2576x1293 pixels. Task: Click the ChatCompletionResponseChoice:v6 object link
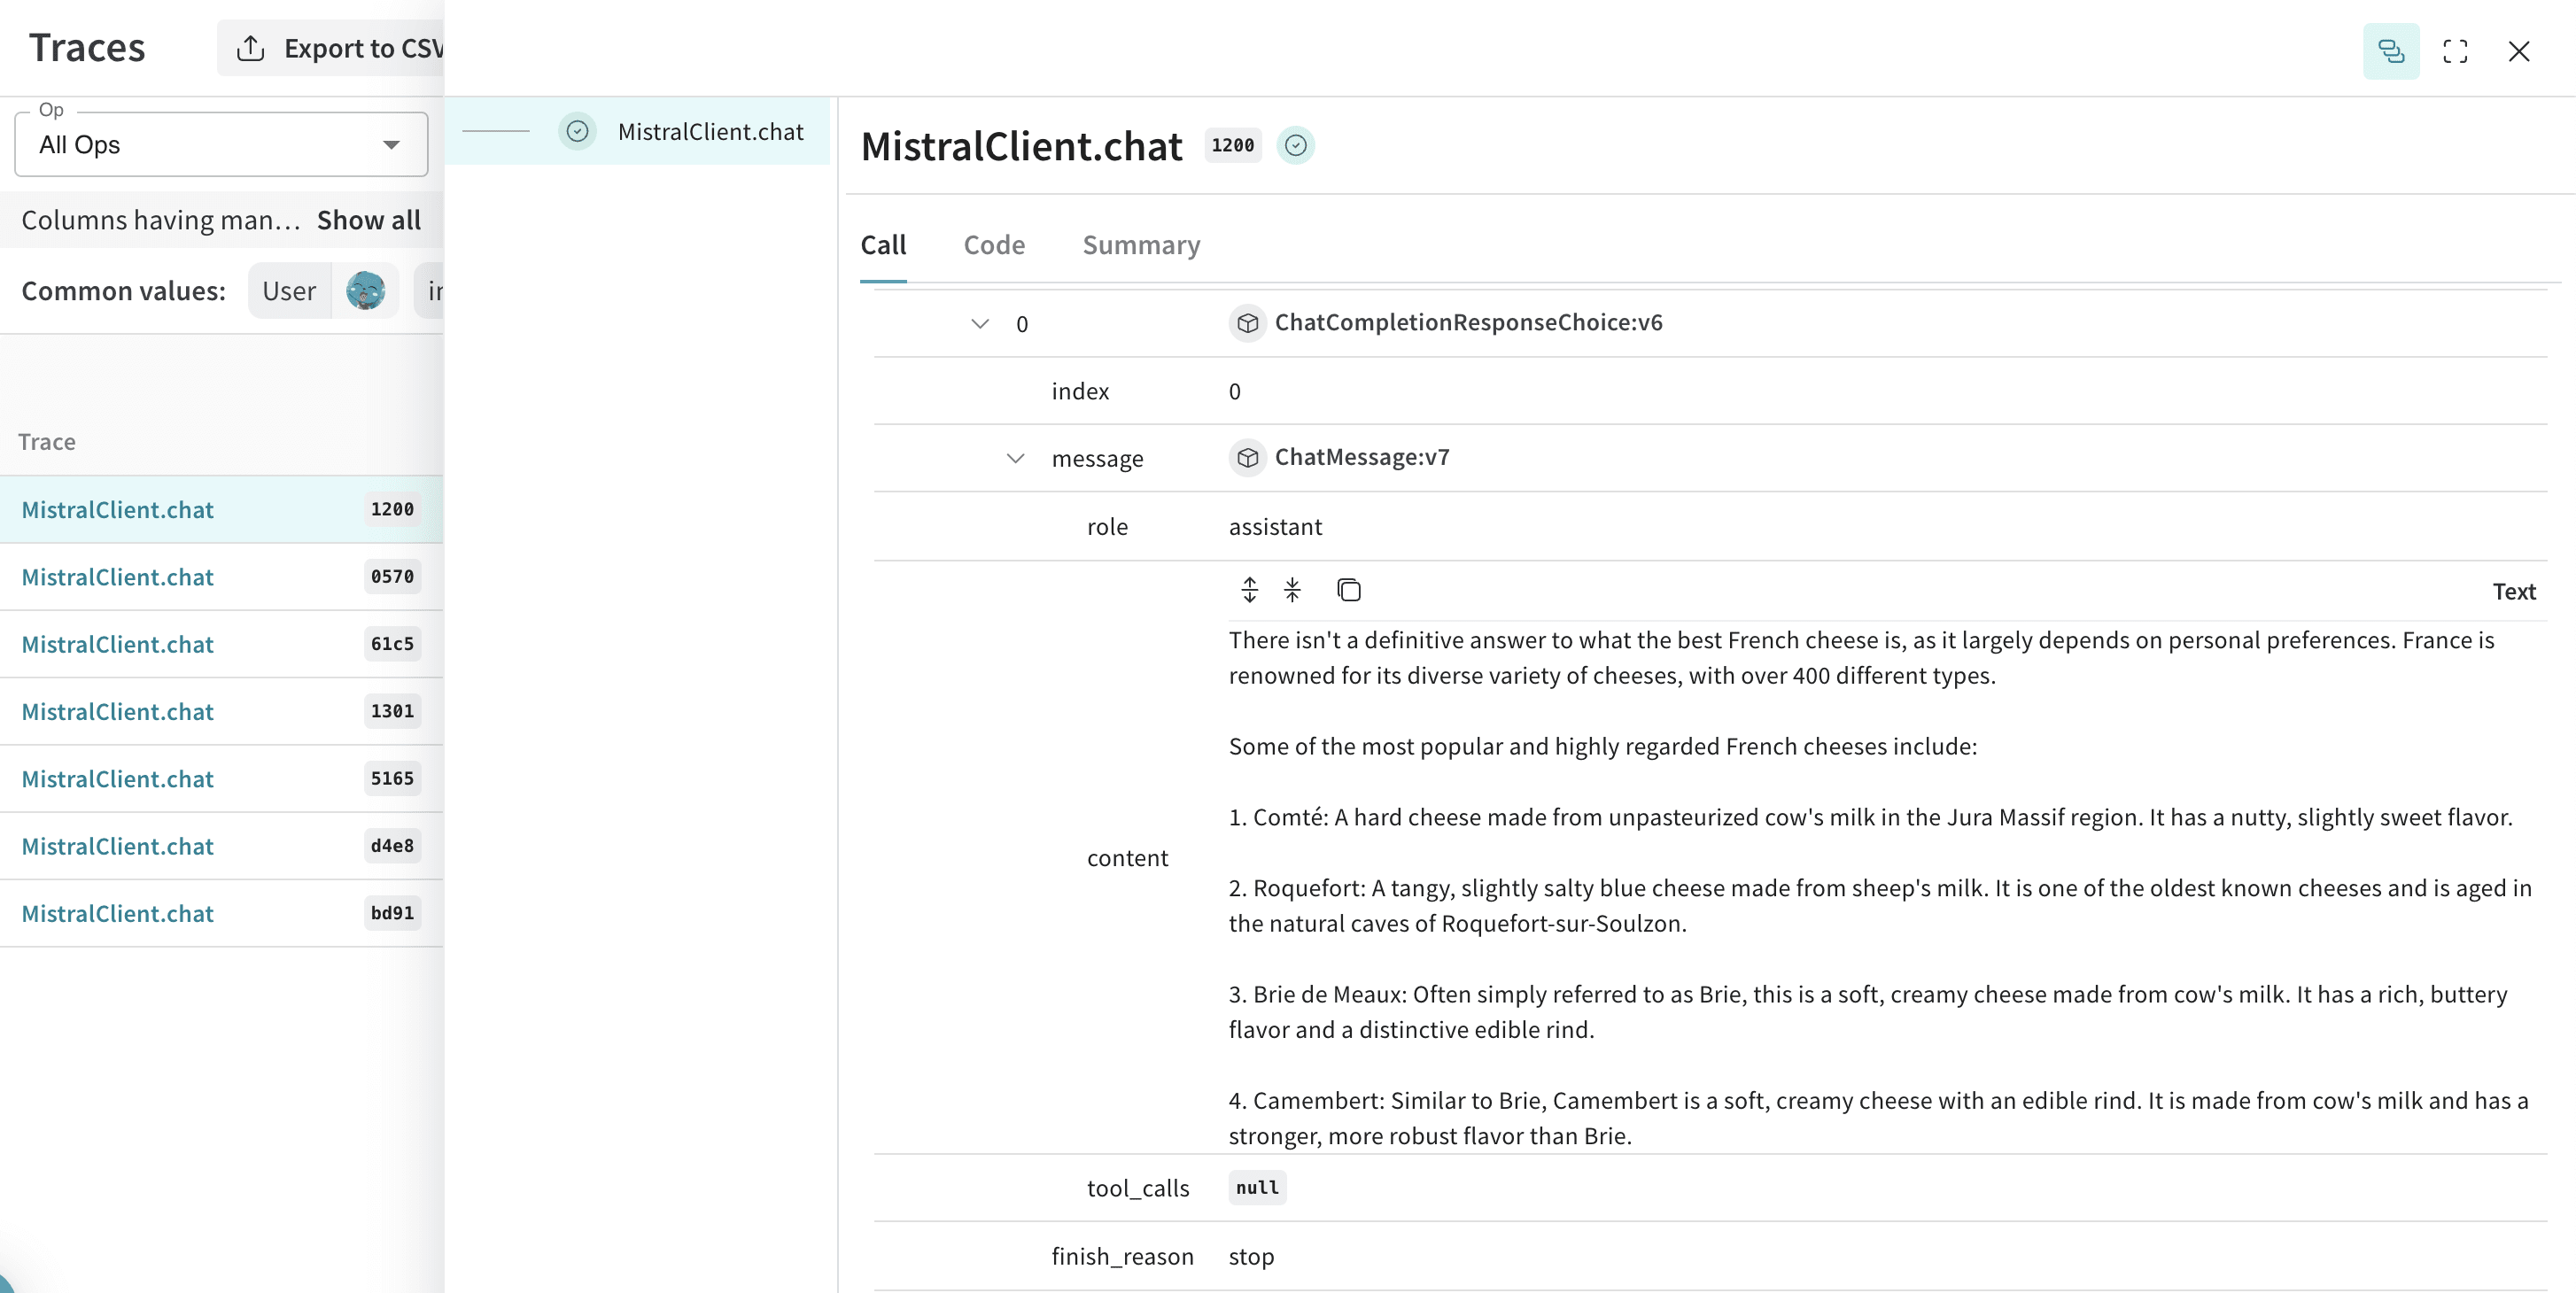click(1468, 322)
